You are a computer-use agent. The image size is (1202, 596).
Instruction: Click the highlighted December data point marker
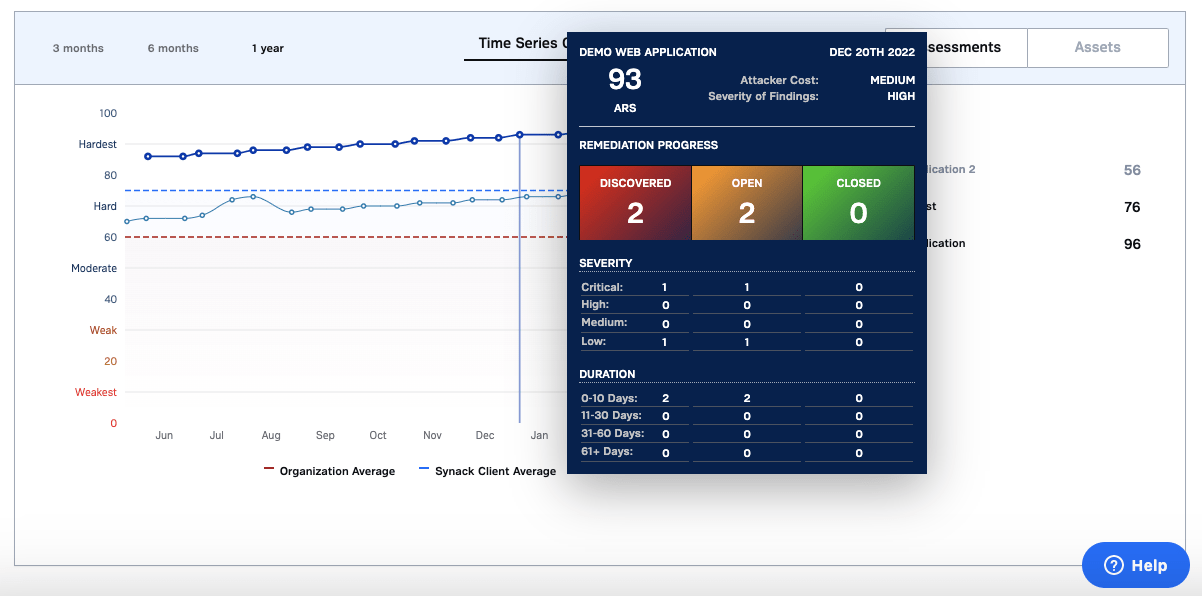pos(520,134)
